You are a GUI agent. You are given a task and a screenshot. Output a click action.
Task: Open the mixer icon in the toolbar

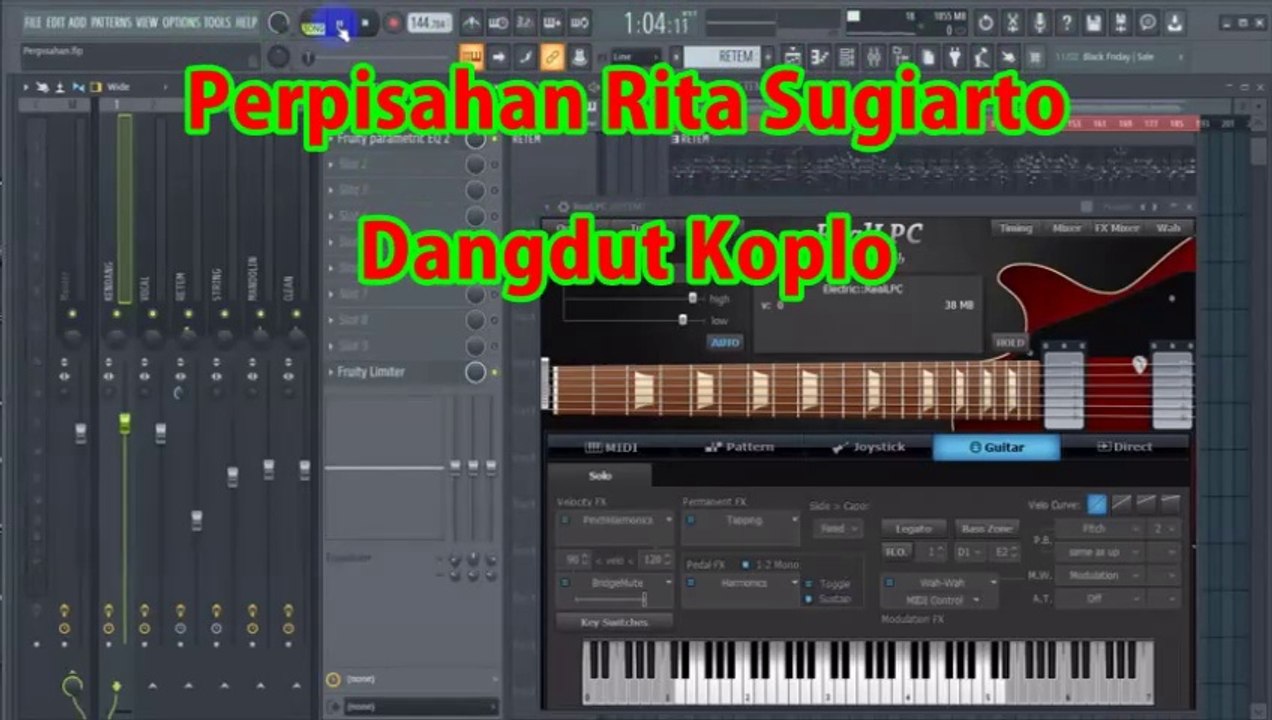pos(874,57)
